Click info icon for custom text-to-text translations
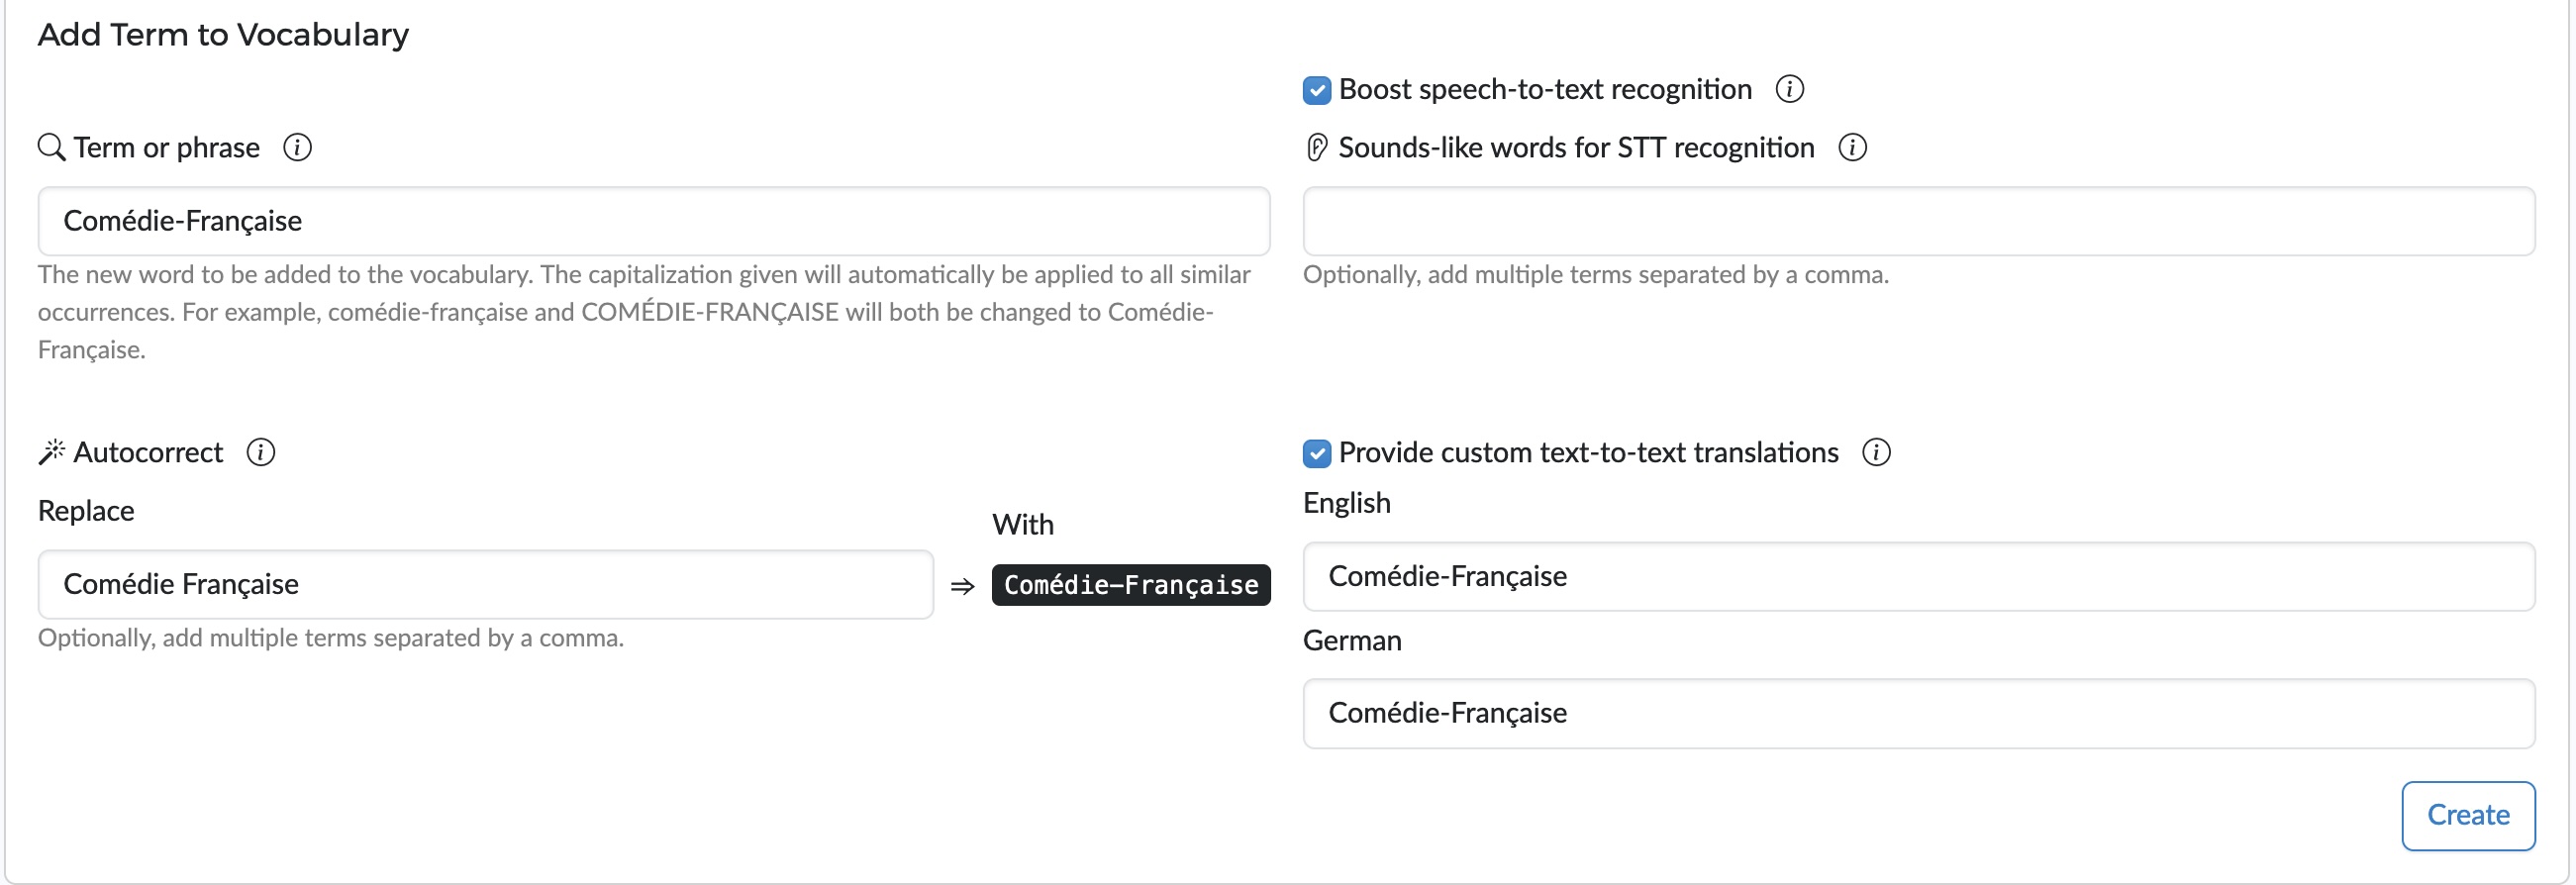The image size is (2576, 885). pyautogui.click(x=1876, y=452)
